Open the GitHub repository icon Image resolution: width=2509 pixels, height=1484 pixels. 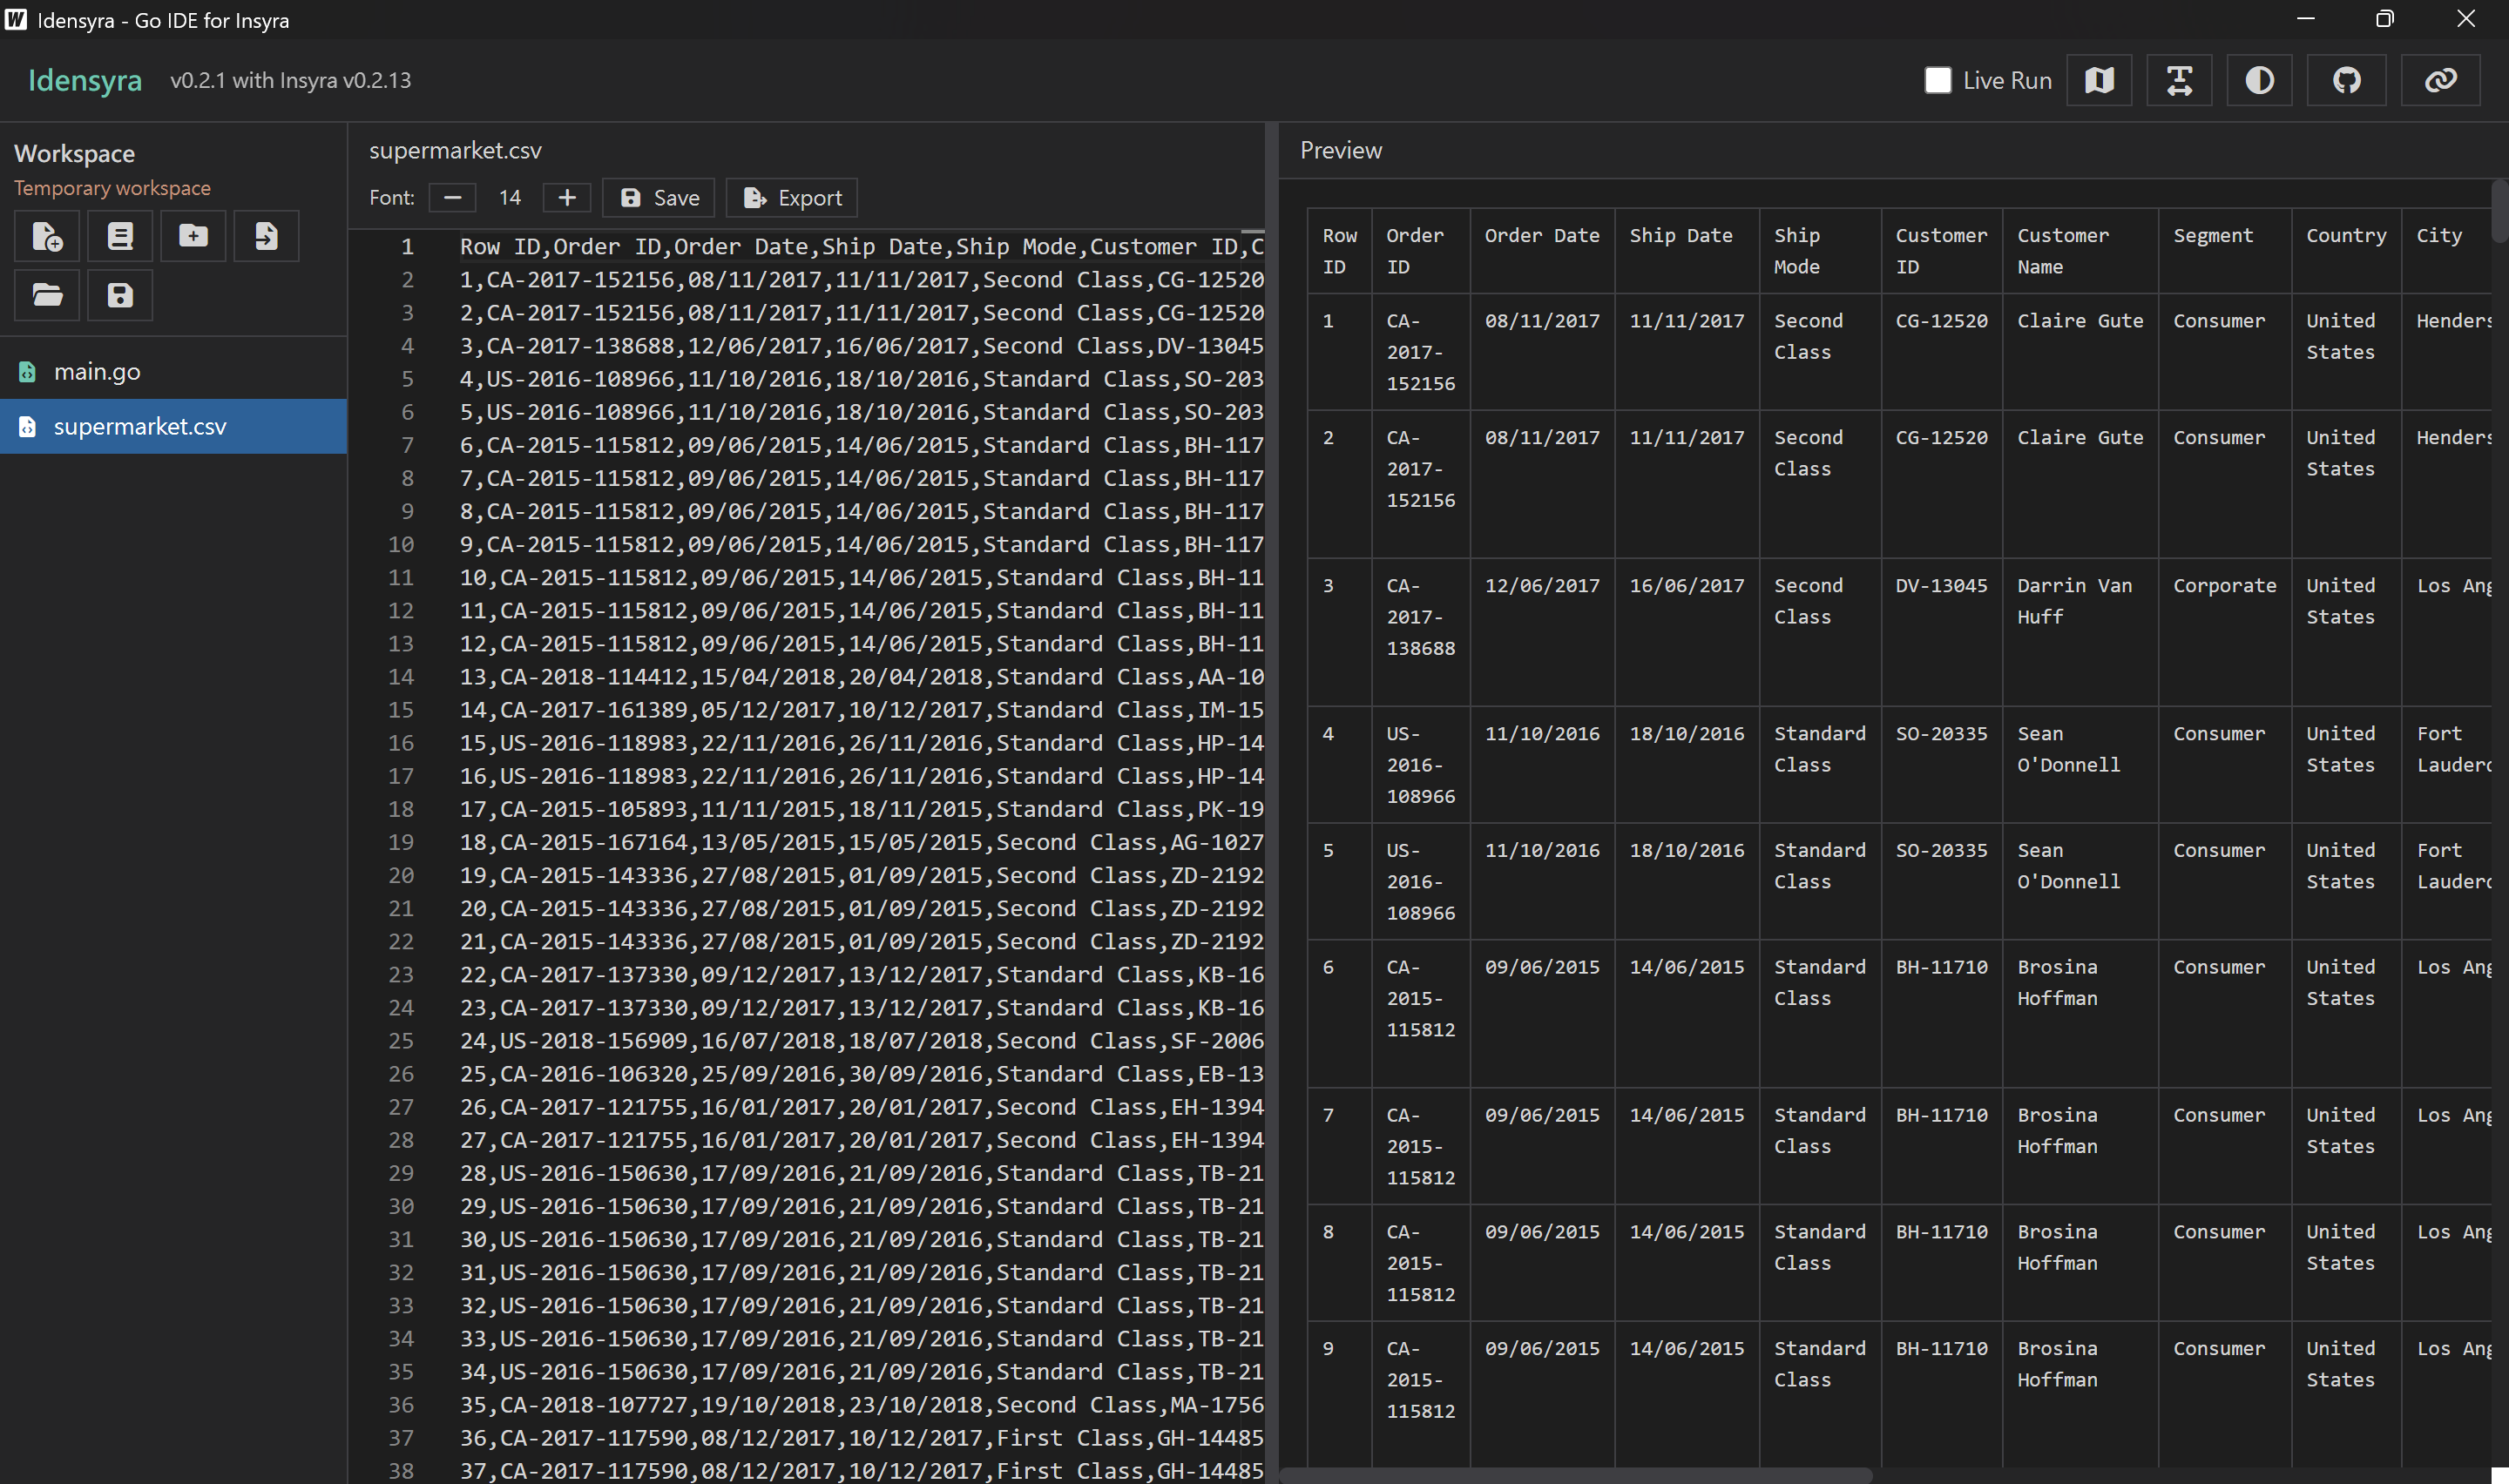(2346, 80)
